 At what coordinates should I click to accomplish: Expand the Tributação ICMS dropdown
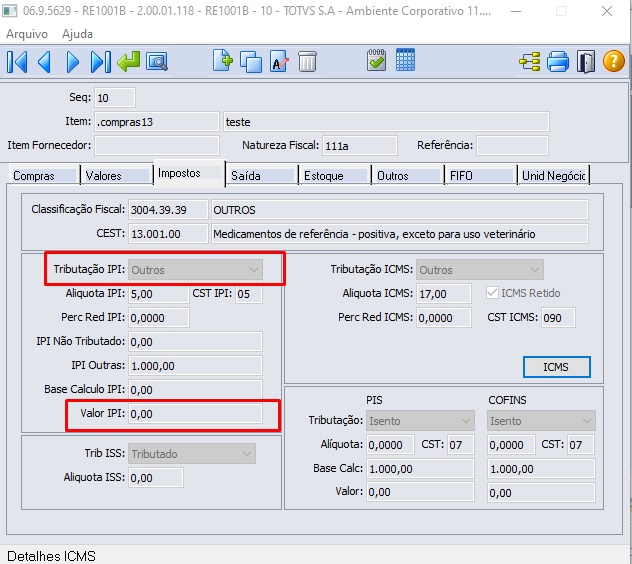[x=480, y=270]
